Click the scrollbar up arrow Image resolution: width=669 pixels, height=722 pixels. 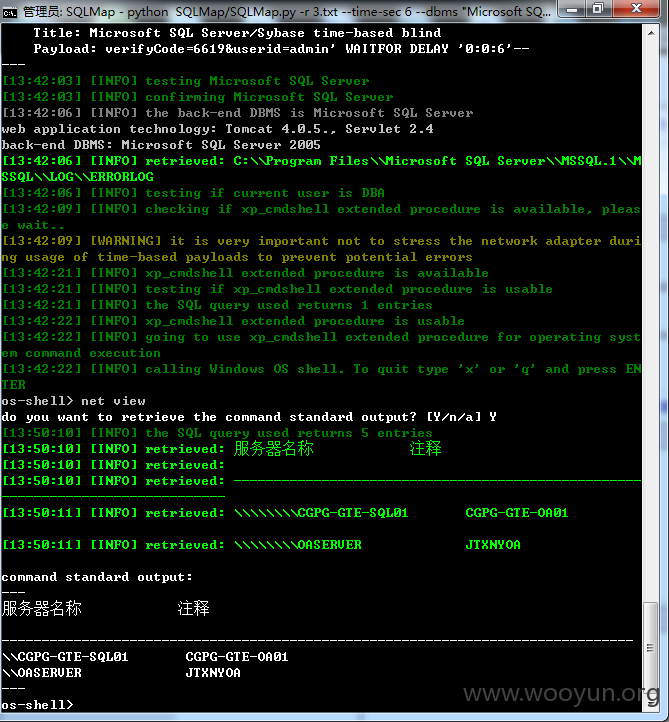tap(651, 33)
